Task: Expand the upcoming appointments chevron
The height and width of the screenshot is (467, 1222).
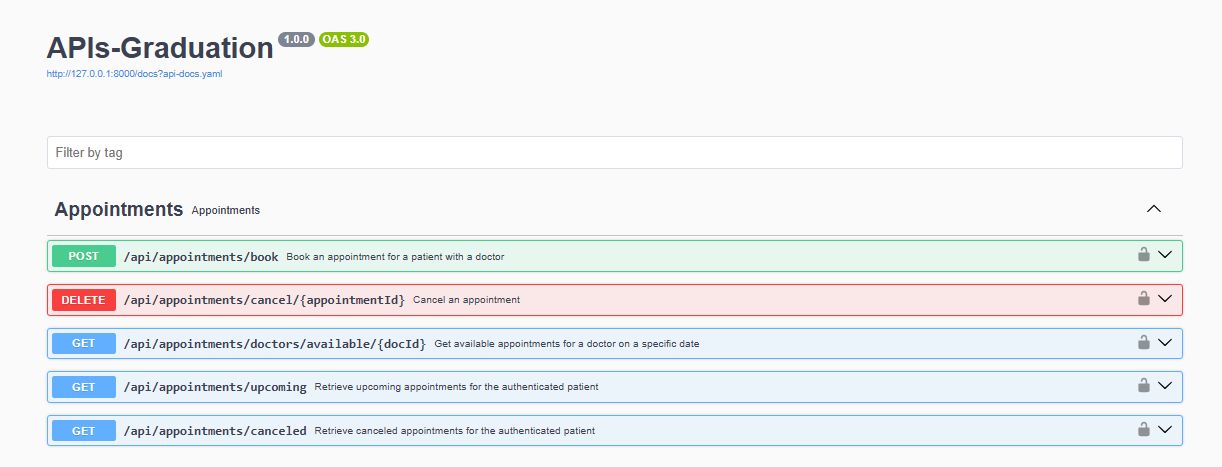Action: 1164,385
